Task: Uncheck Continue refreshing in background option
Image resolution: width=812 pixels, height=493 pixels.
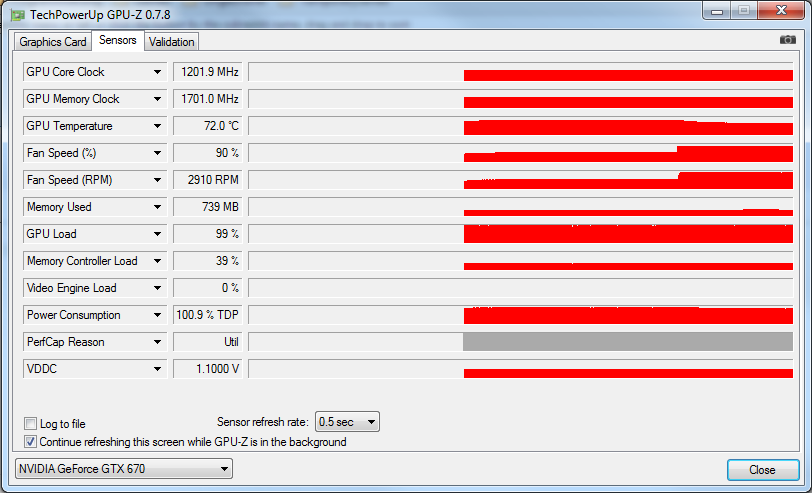Action: pyautogui.click(x=31, y=442)
